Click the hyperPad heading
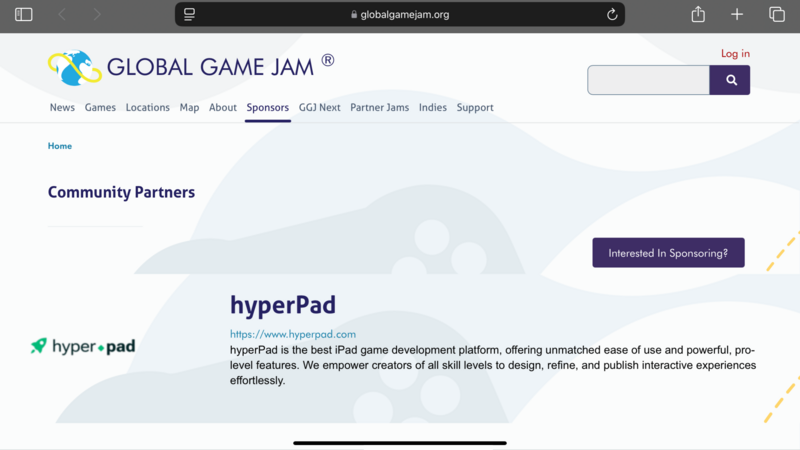This screenshot has height=450, width=800. (x=283, y=305)
